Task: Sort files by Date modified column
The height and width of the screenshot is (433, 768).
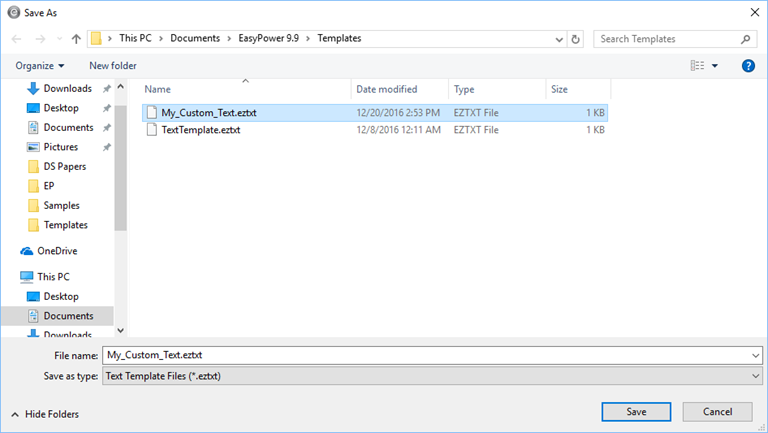Action: coord(386,90)
